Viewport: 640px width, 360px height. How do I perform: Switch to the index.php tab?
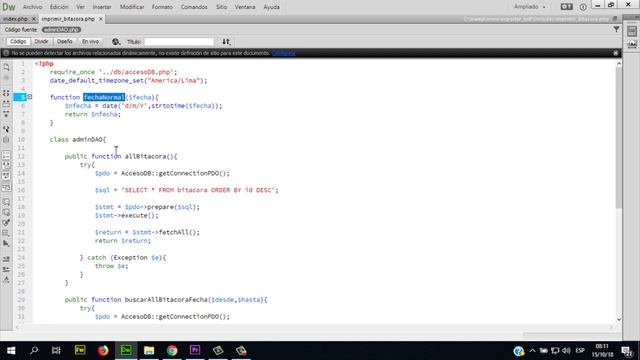coord(16,19)
